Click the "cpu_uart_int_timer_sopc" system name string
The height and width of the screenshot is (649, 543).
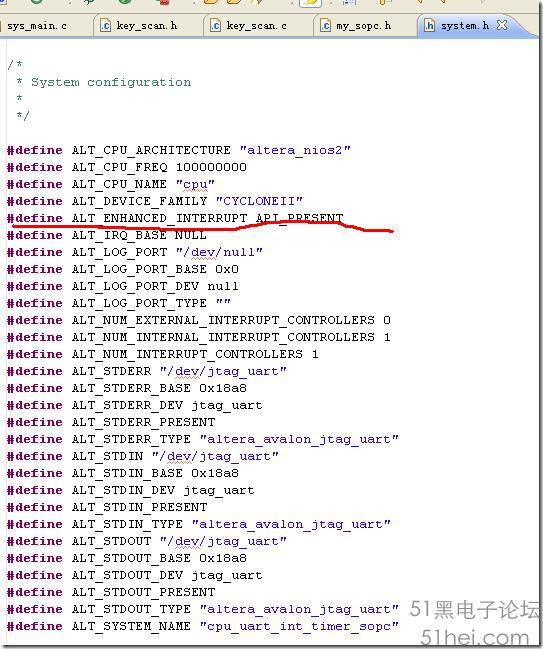(x=299, y=626)
